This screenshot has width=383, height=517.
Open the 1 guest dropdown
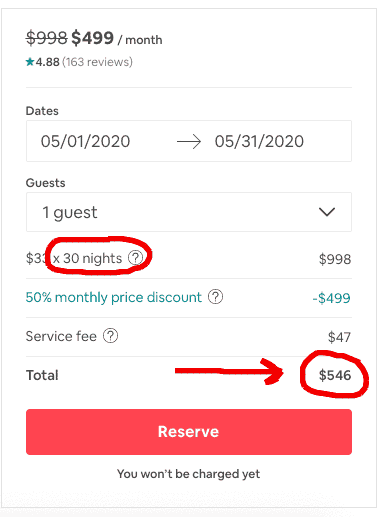point(189,212)
